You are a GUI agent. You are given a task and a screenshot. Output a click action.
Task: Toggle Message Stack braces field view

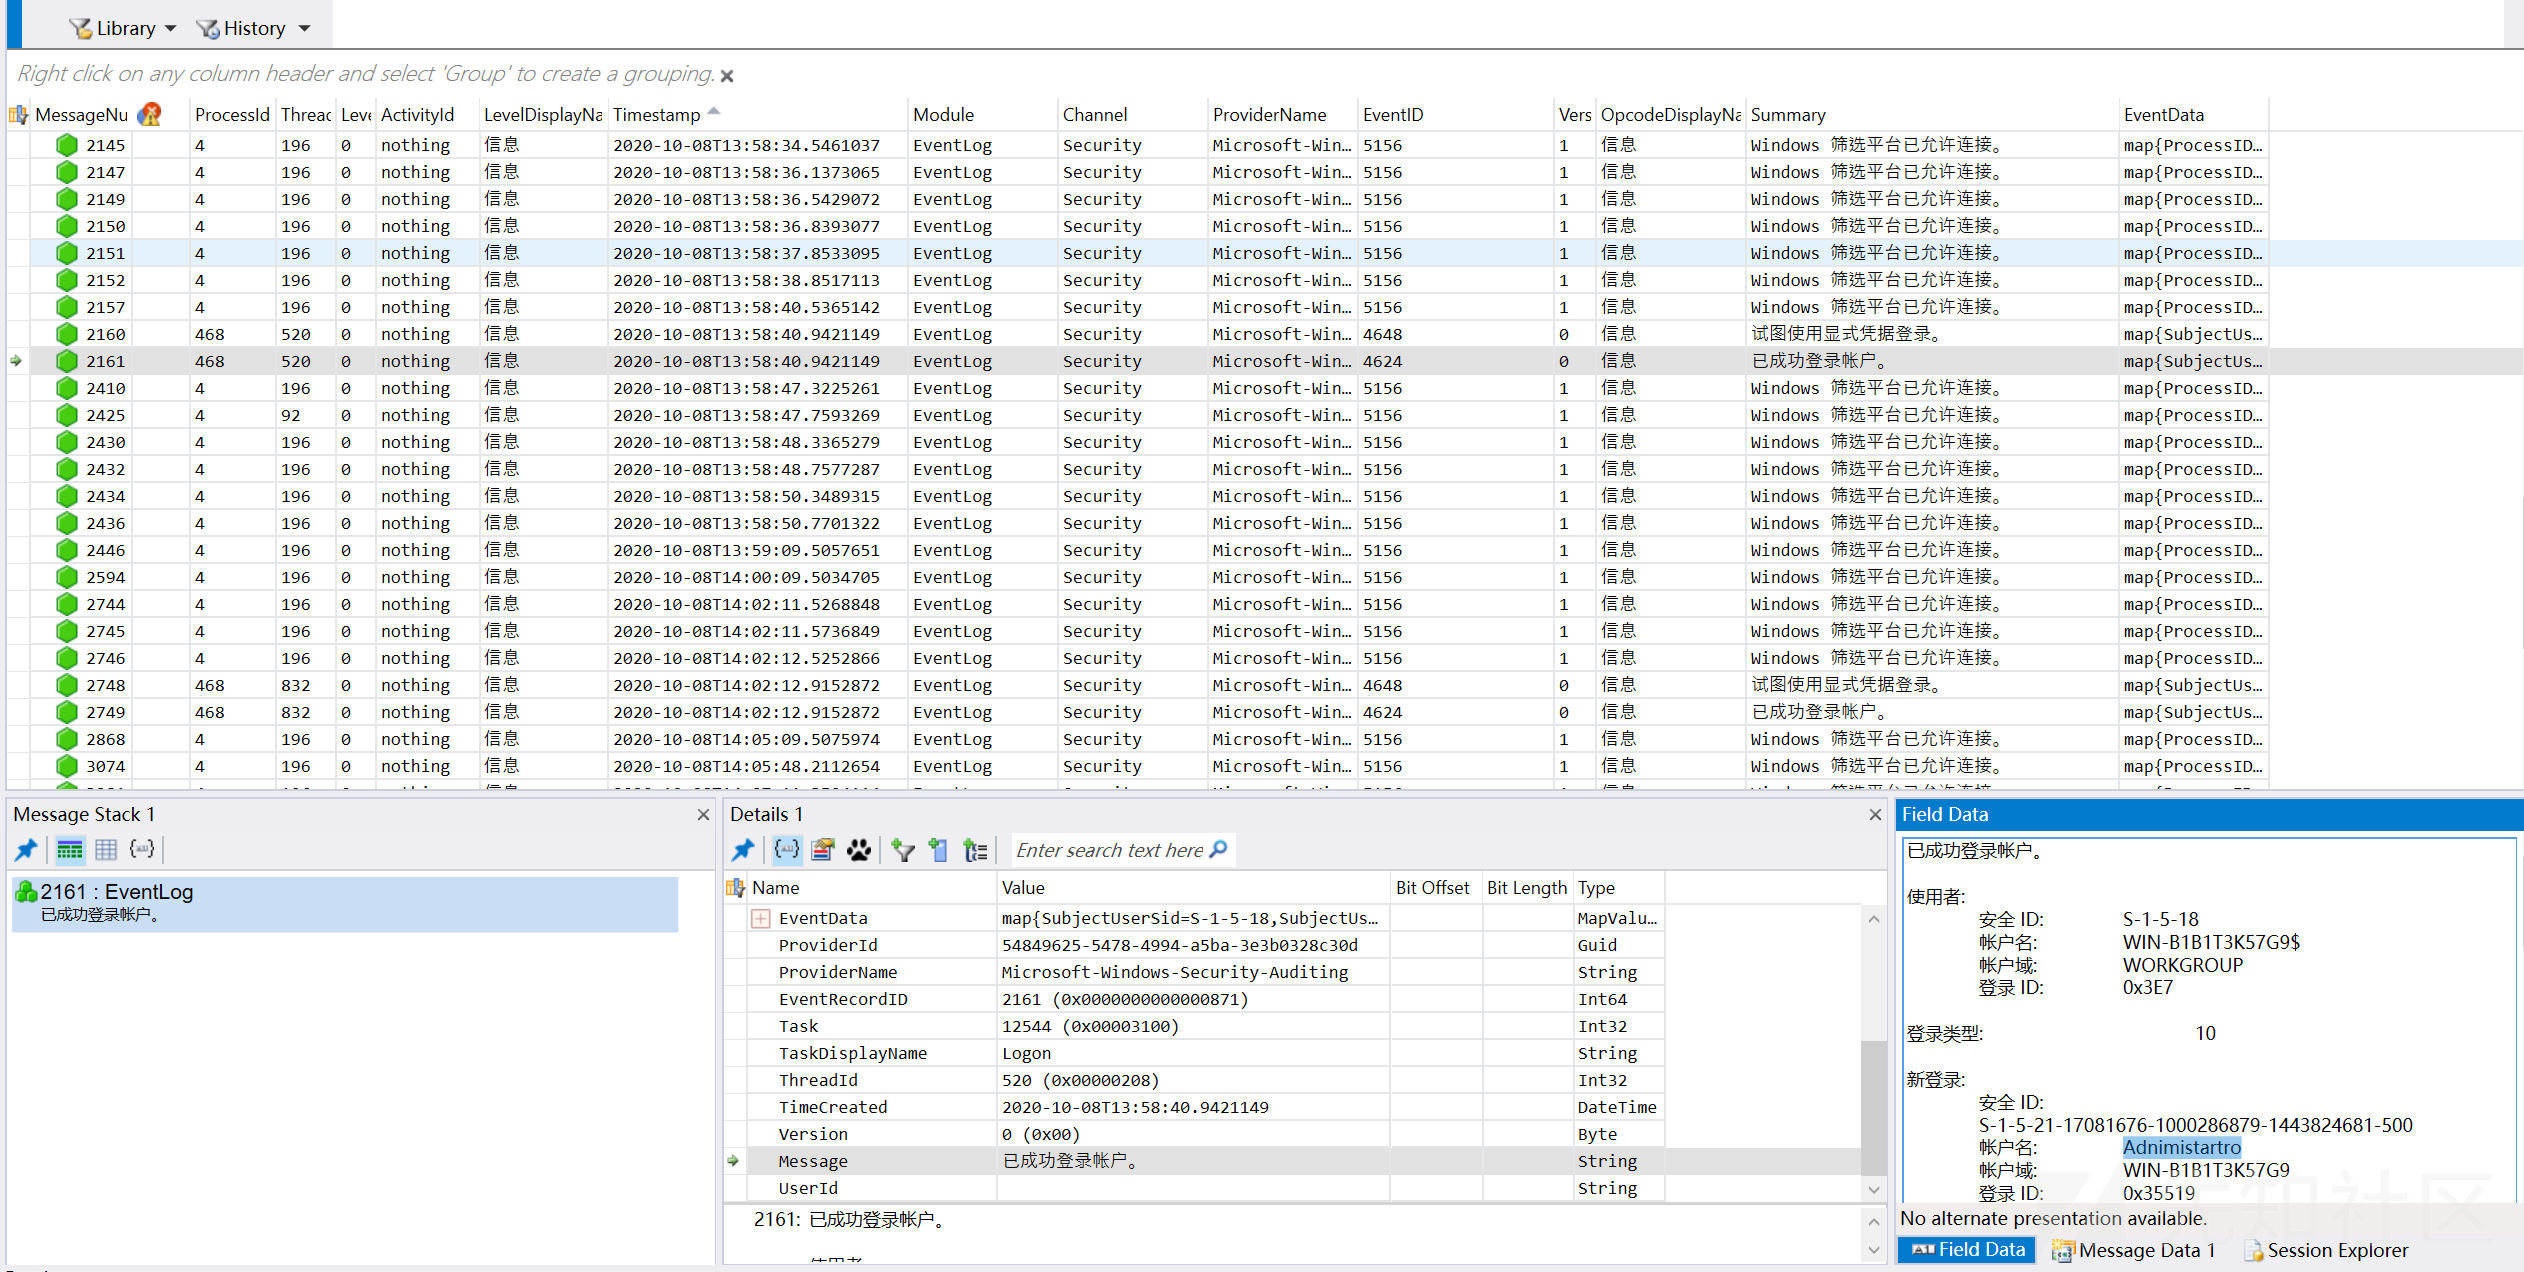click(143, 850)
